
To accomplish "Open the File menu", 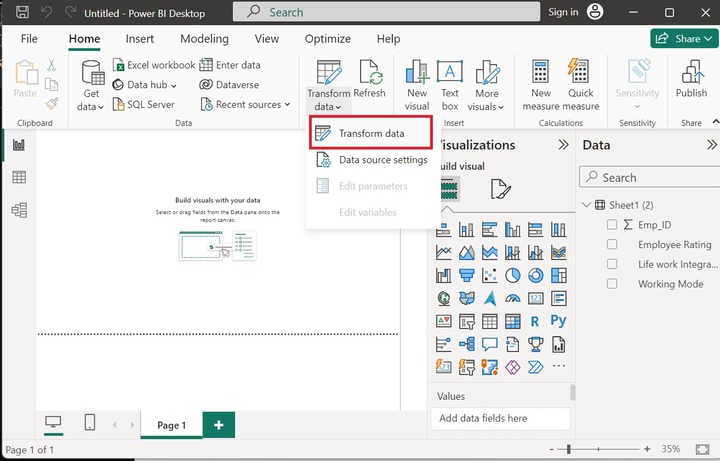I will (x=29, y=39).
